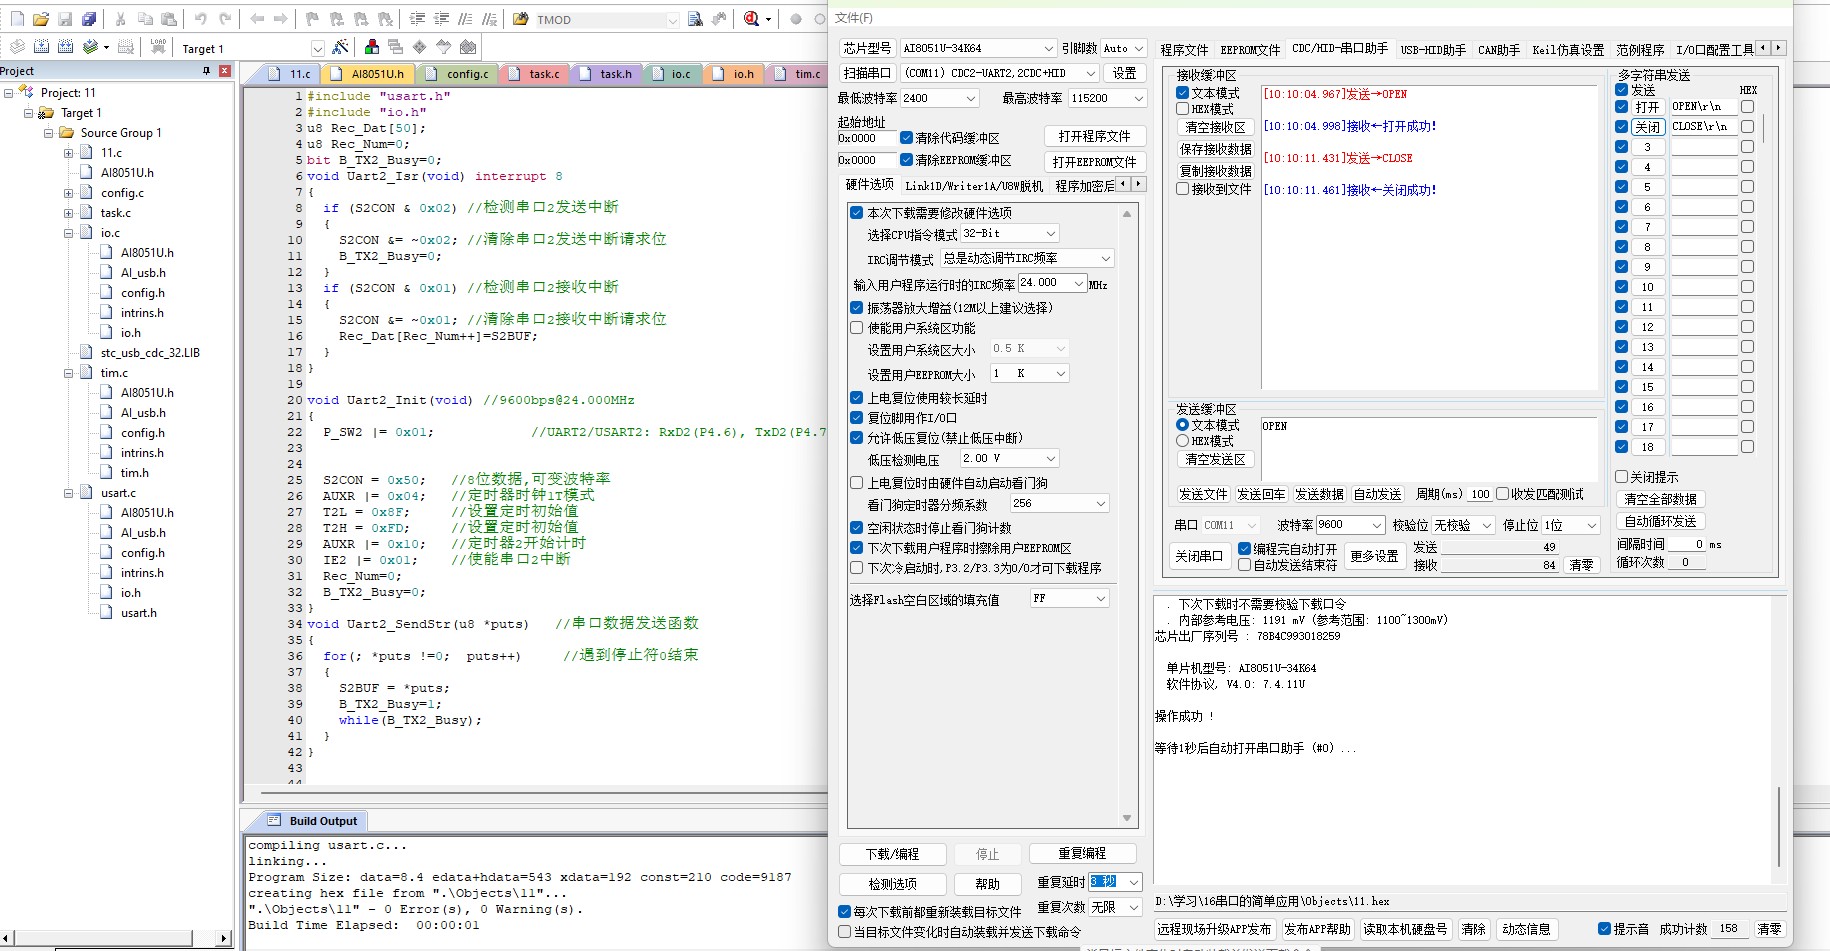Save all files icon
1830x951 pixels.
89,19
